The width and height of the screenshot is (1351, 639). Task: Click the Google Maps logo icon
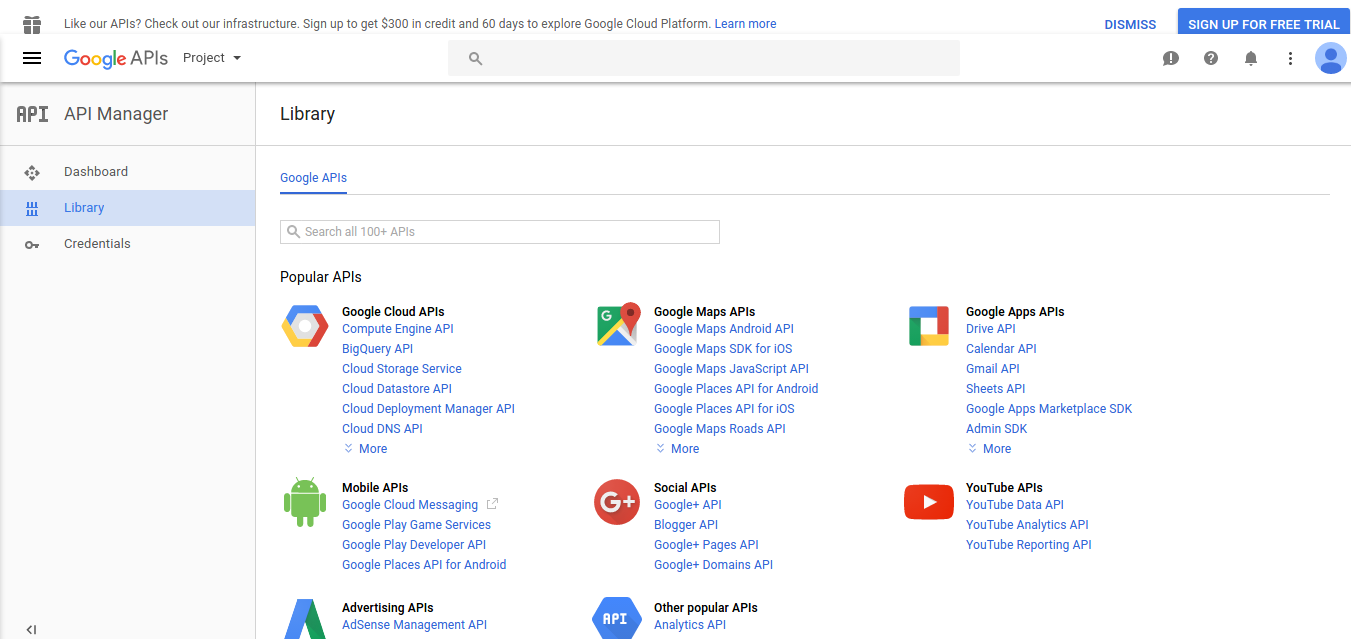[x=617, y=326]
